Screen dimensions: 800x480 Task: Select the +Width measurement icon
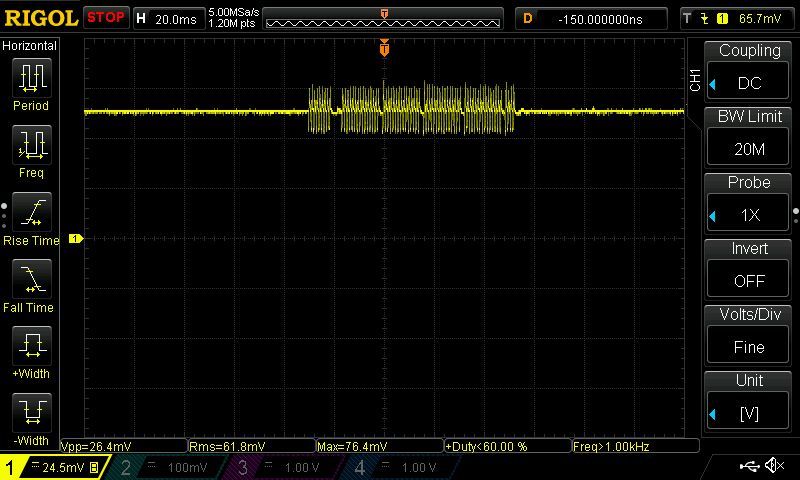[32, 345]
